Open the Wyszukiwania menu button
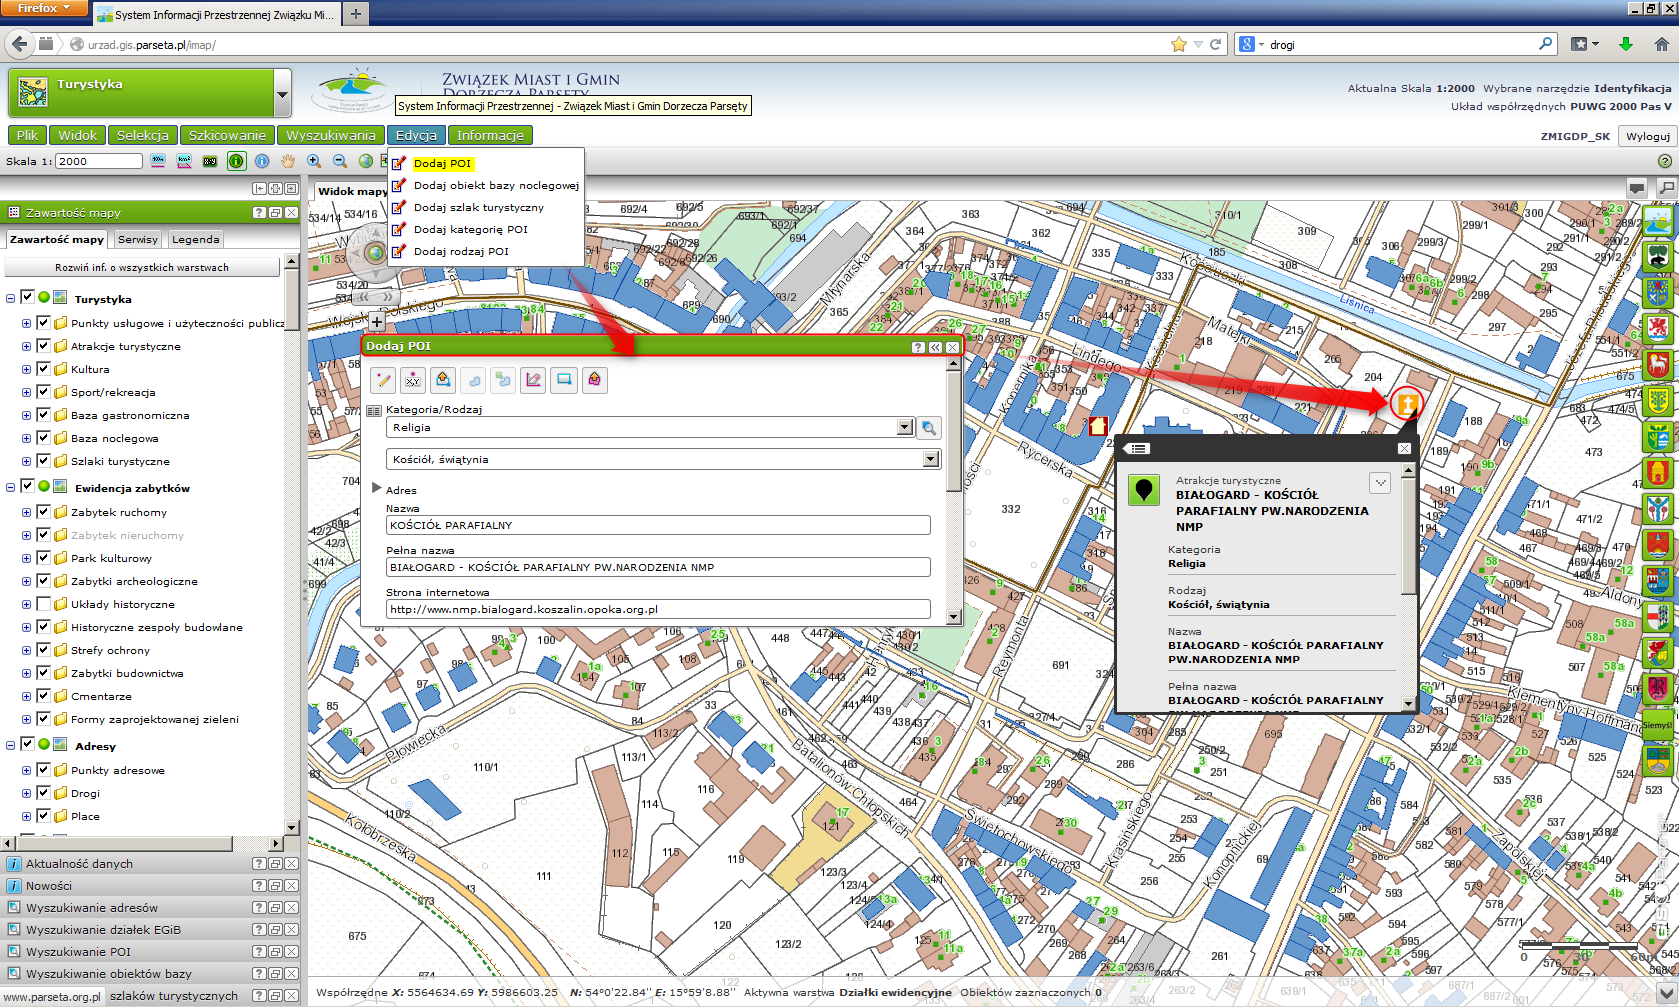 331,135
